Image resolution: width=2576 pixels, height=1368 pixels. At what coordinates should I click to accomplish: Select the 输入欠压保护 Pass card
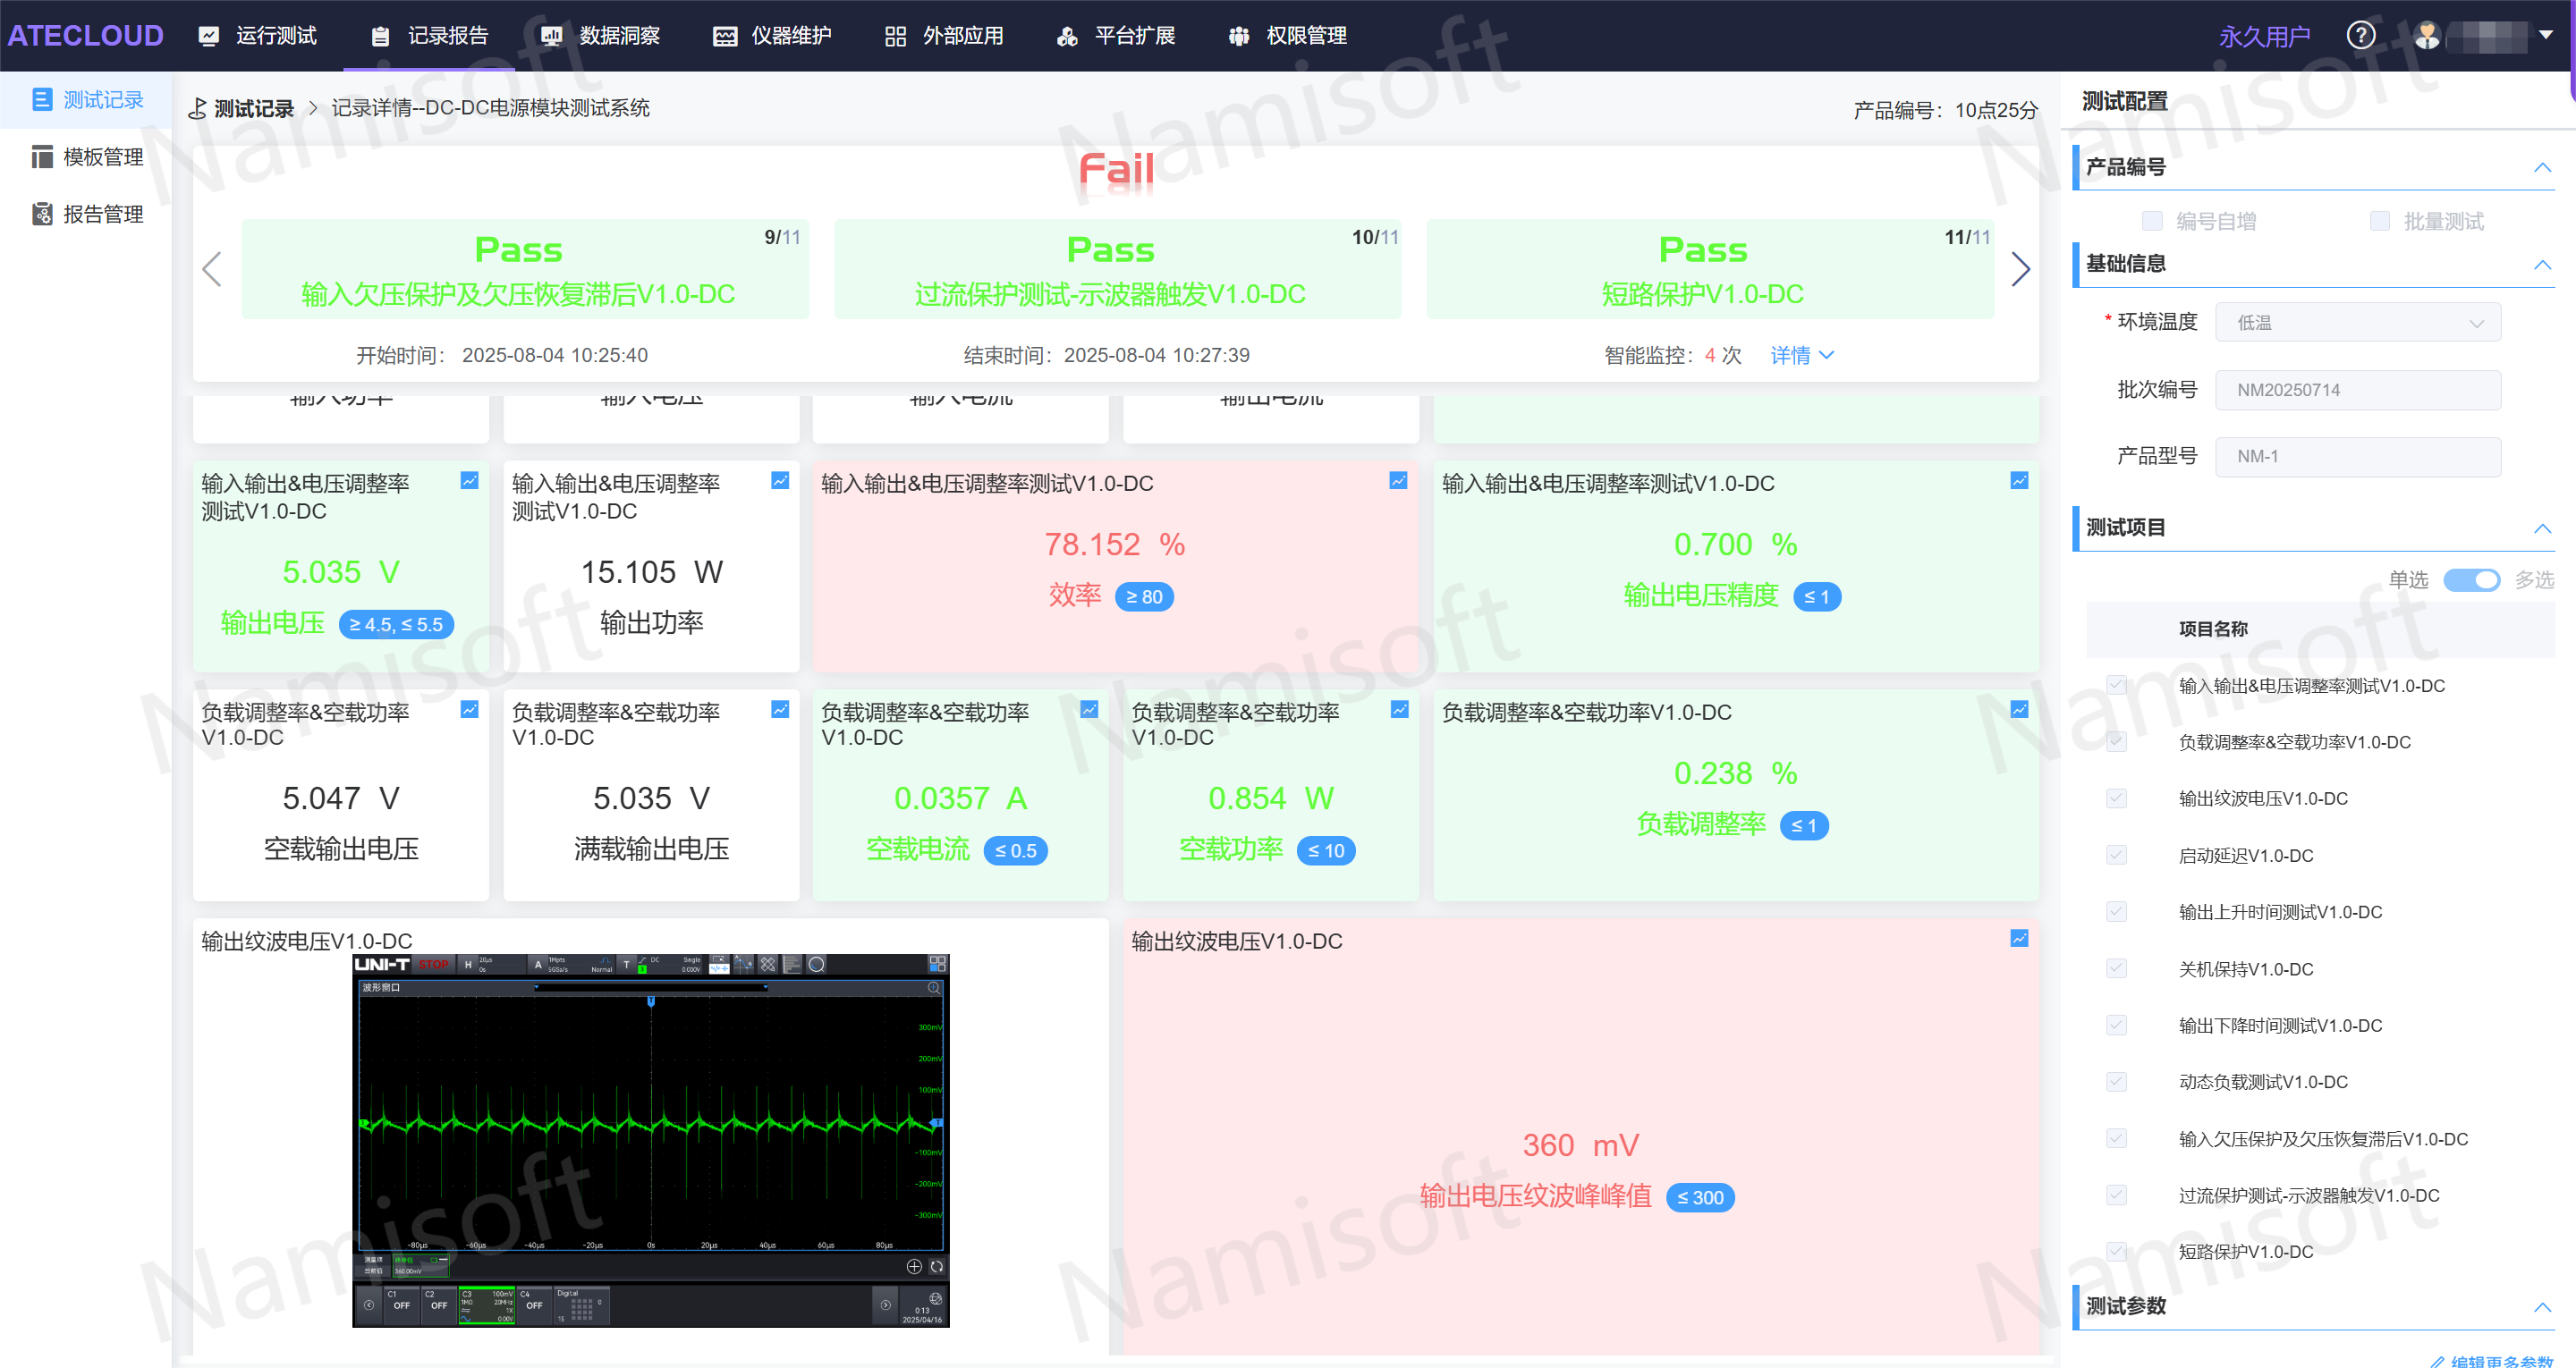click(x=525, y=269)
